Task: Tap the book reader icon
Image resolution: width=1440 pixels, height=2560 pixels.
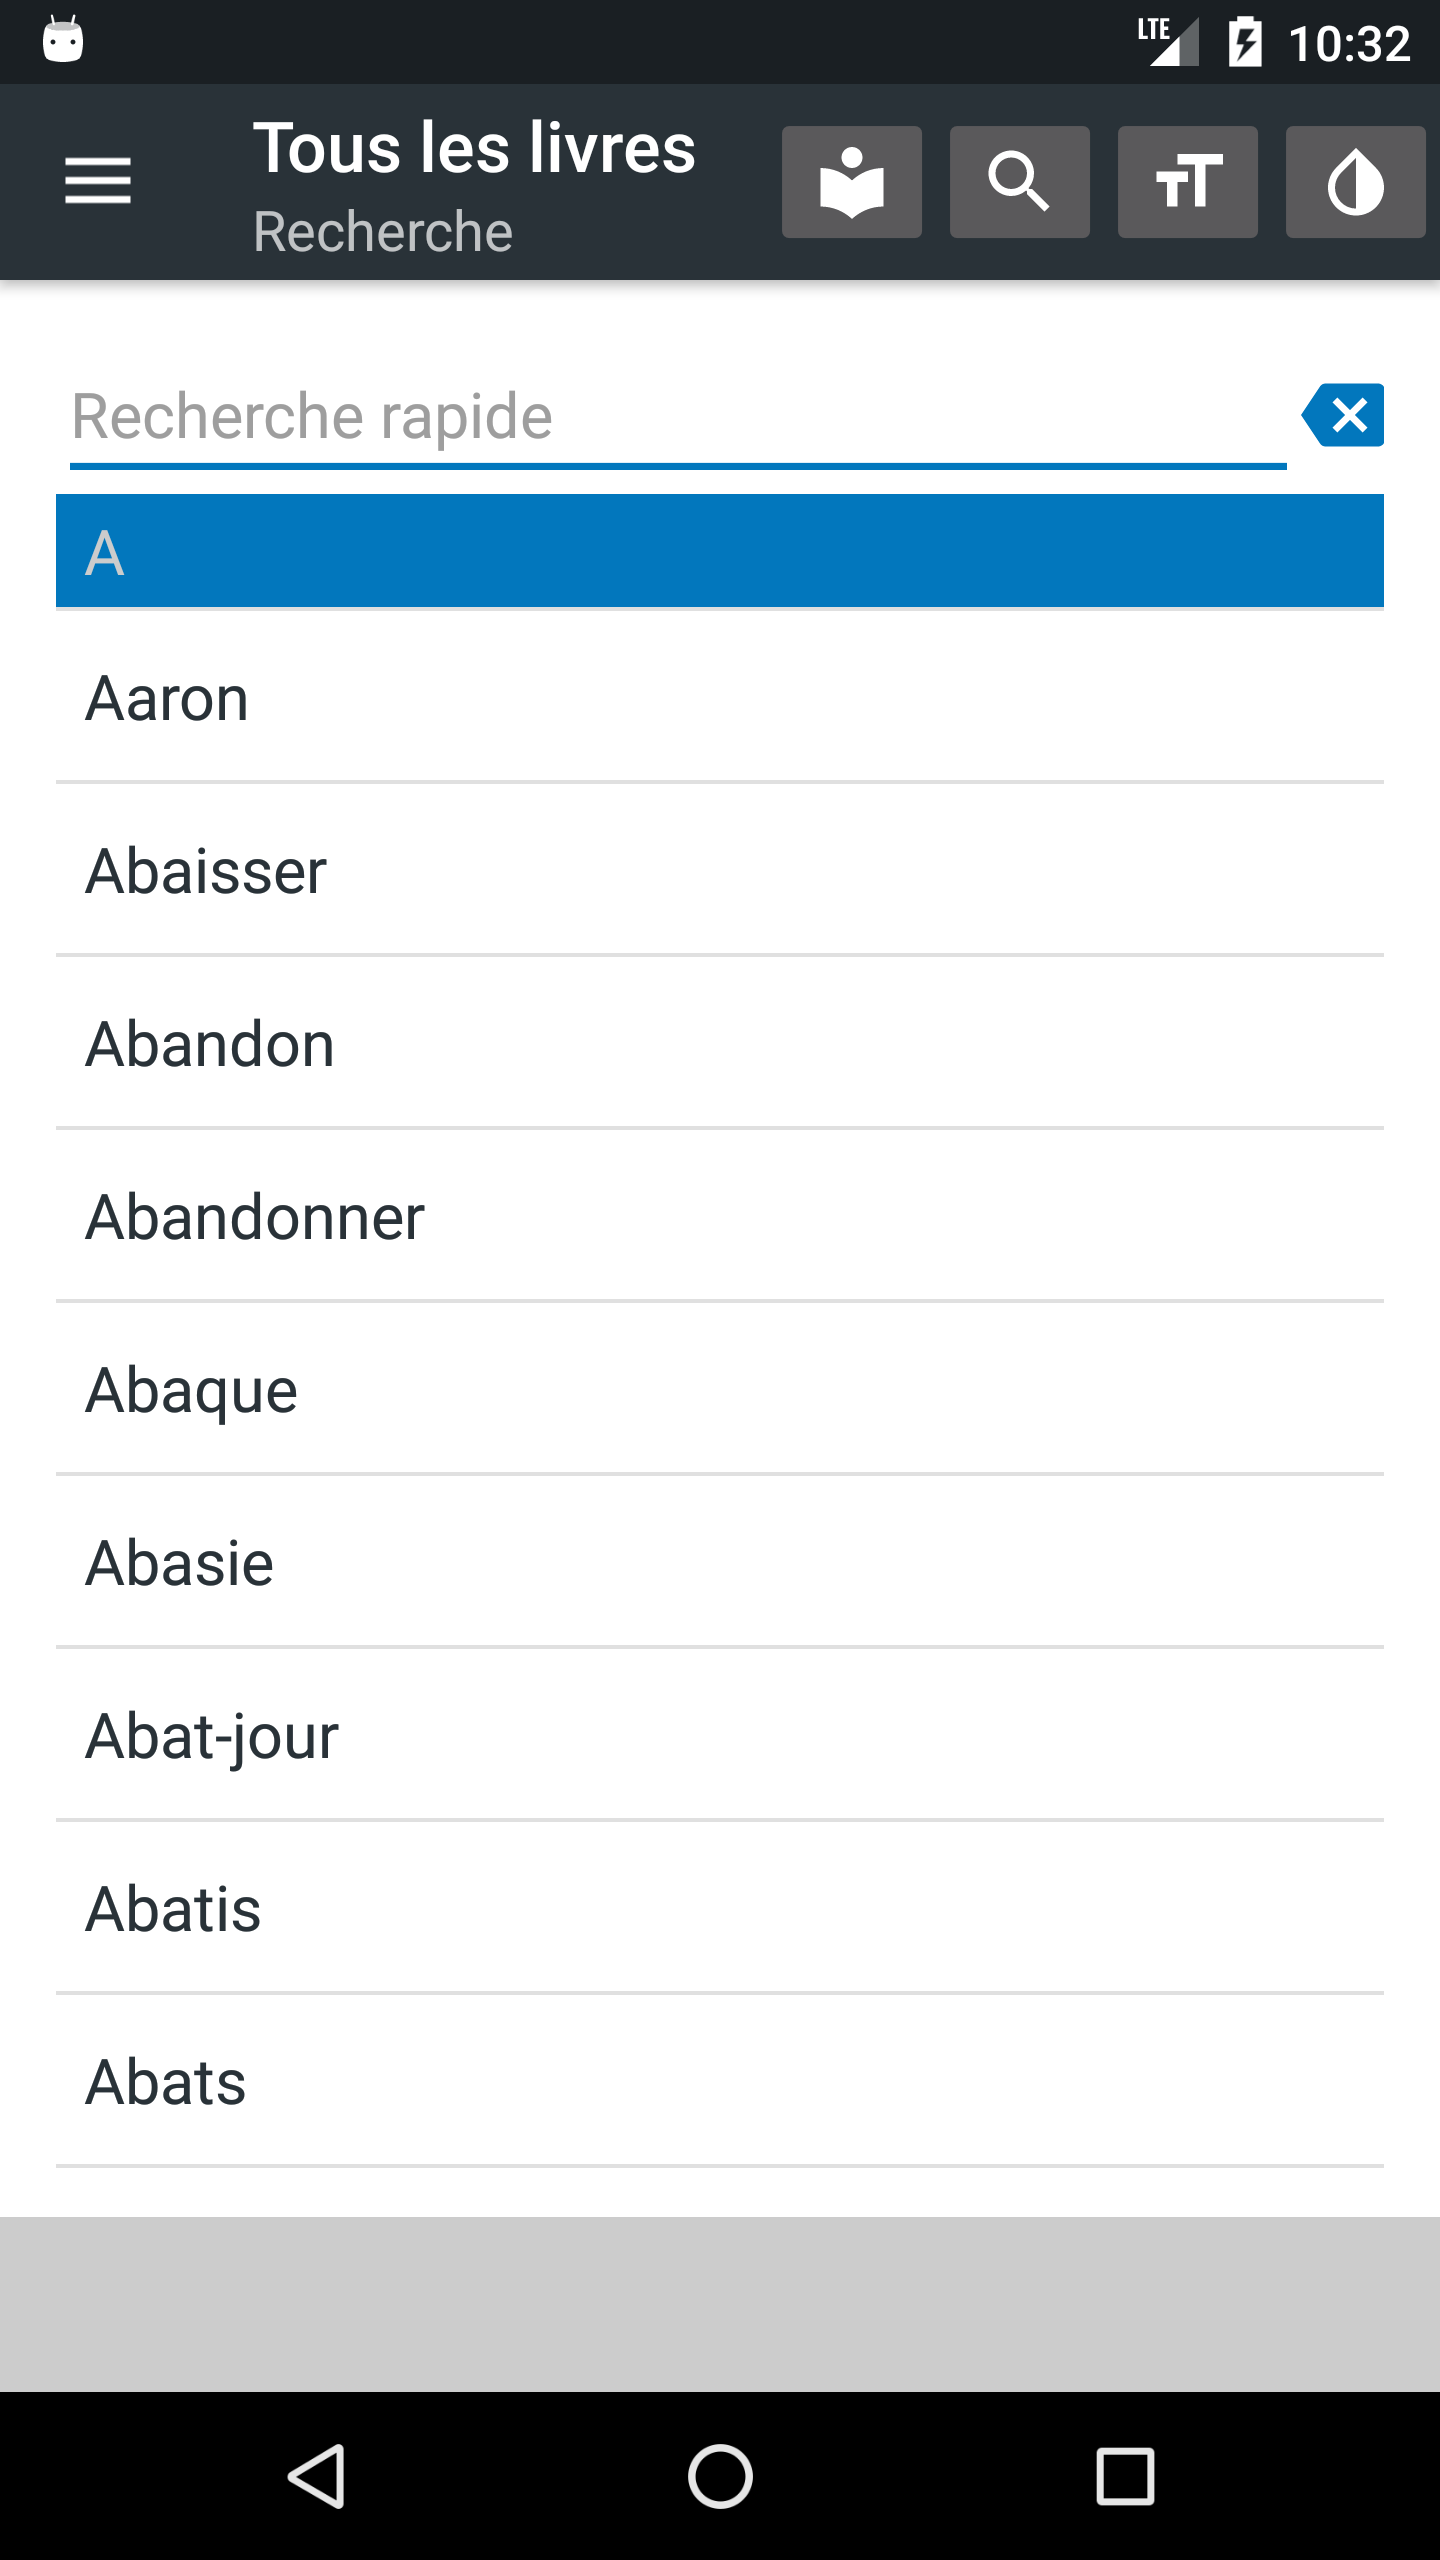Action: (851, 182)
